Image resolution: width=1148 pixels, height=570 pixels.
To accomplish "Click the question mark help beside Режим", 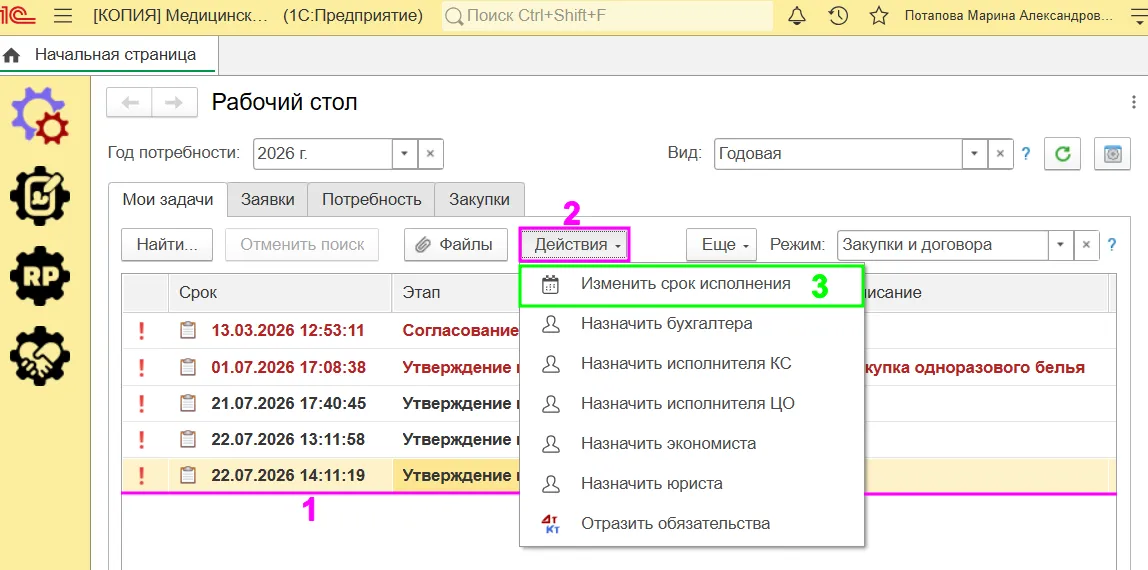I will 1112,245.
